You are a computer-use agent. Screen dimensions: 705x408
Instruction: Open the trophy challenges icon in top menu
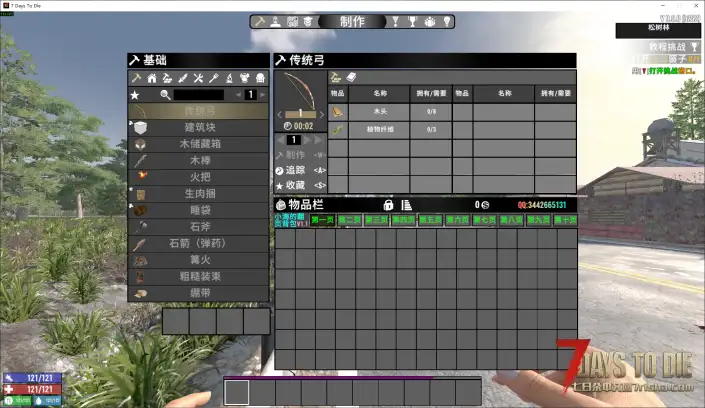click(x=412, y=22)
